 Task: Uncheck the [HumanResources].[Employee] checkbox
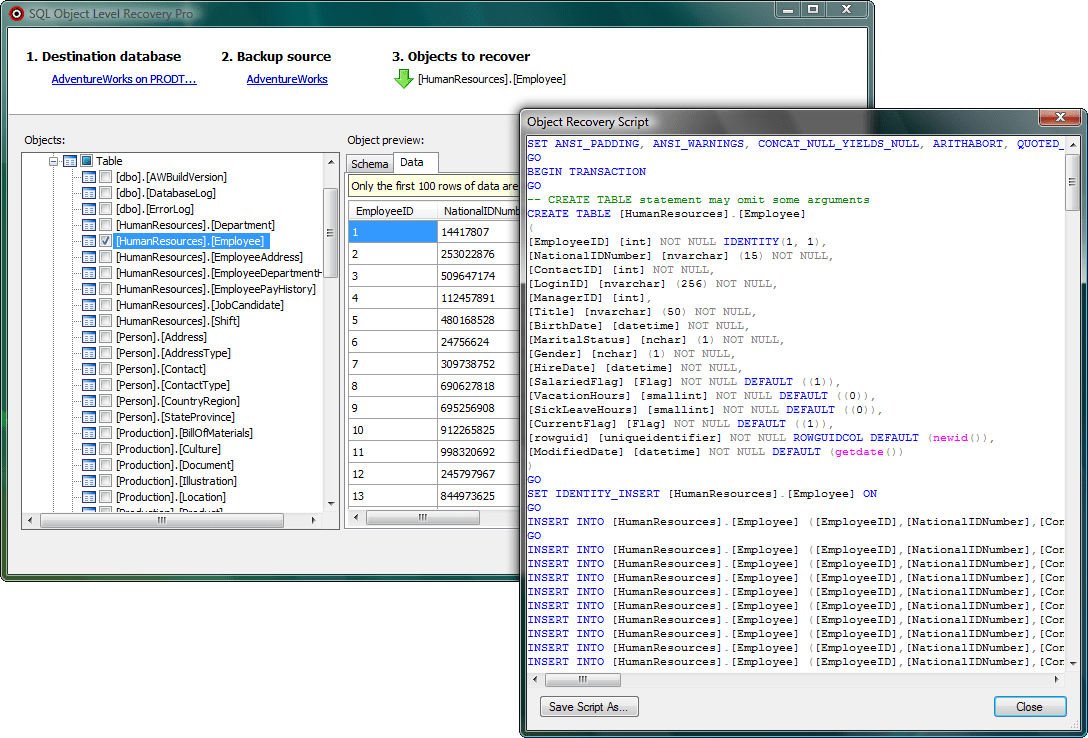pyautogui.click(x=105, y=240)
